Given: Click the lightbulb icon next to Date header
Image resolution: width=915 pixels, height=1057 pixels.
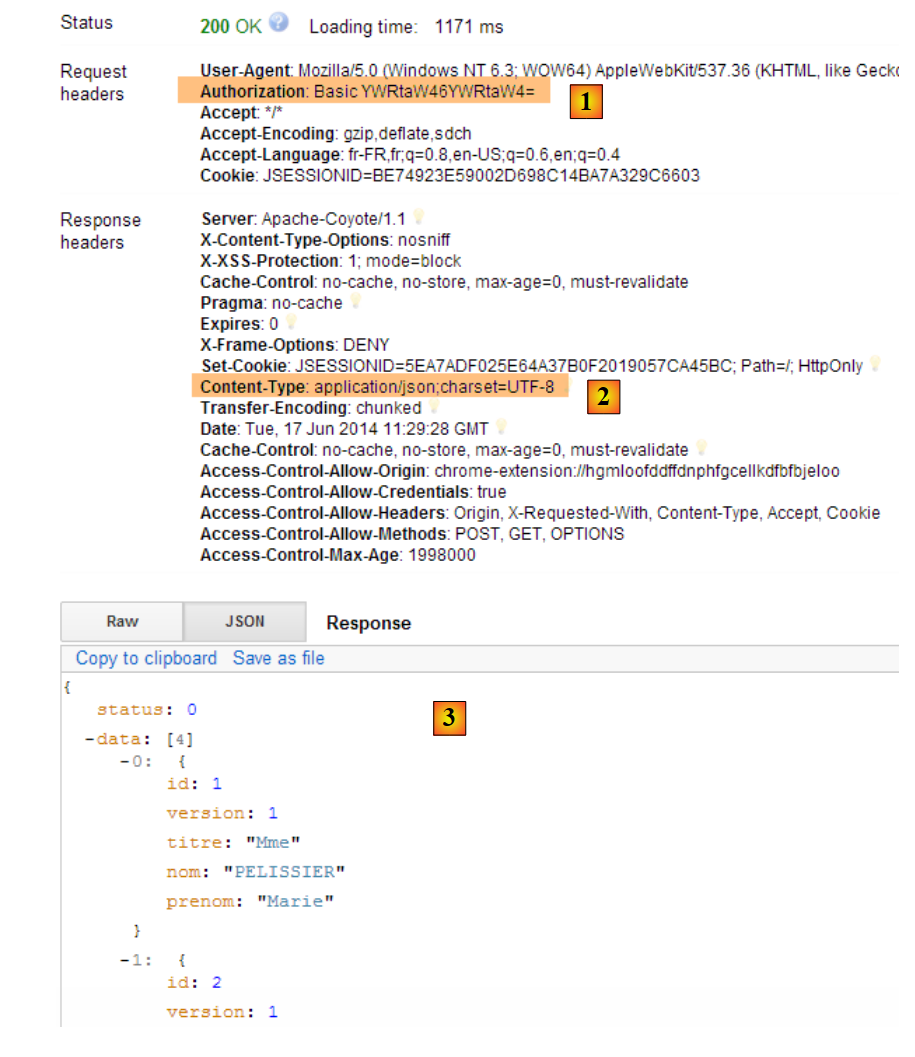Looking at the screenshot, I should (501, 427).
